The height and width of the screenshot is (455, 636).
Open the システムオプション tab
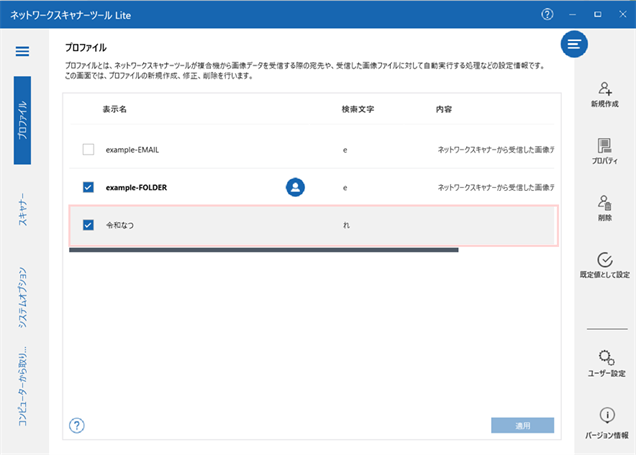coord(22,298)
